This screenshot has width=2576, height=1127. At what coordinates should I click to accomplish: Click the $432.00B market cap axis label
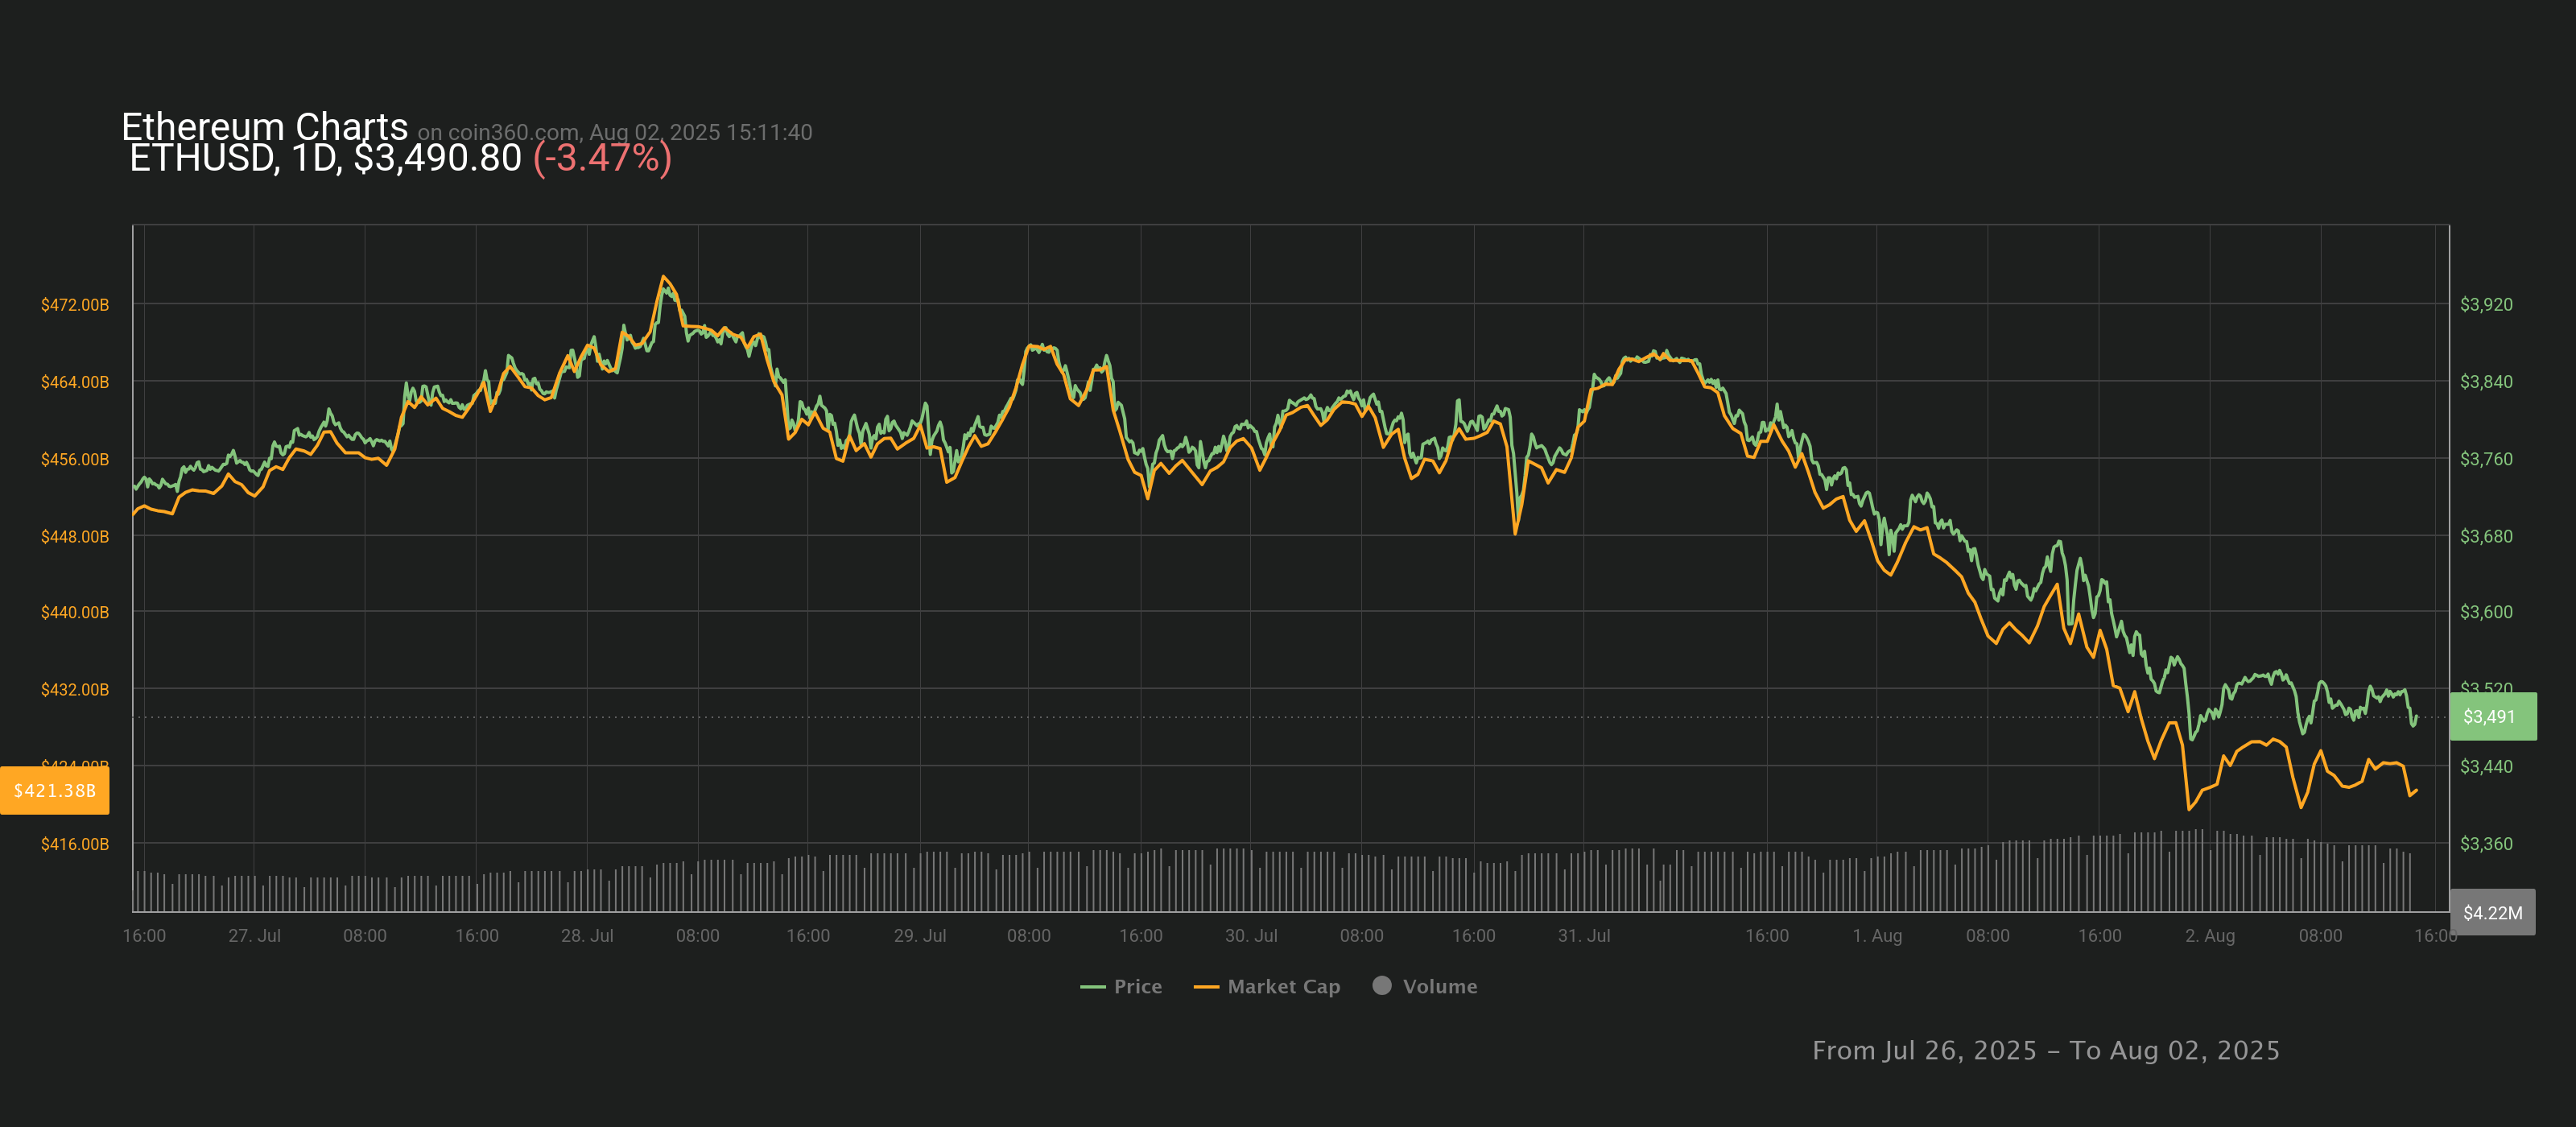click(75, 689)
